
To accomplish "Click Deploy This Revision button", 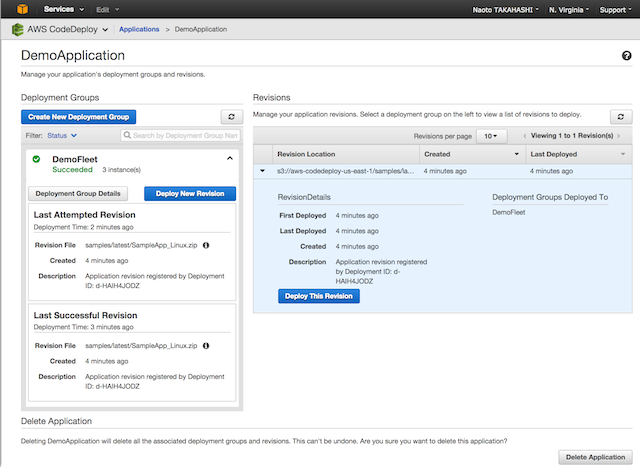I will [319, 296].
